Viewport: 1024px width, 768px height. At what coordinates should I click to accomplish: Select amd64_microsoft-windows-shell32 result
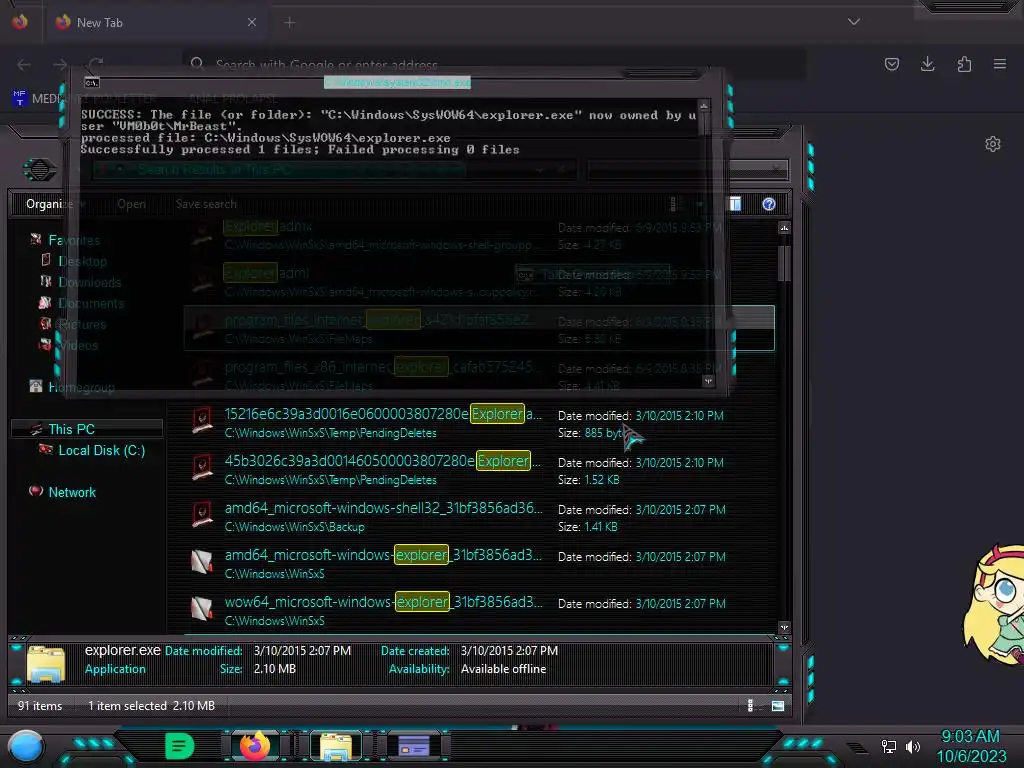(x=479, y=517)
